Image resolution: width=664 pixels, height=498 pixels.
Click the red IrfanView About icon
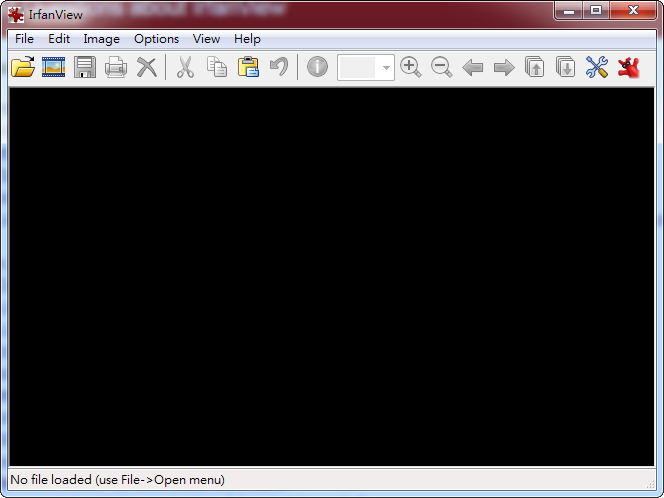click(628, 67)
